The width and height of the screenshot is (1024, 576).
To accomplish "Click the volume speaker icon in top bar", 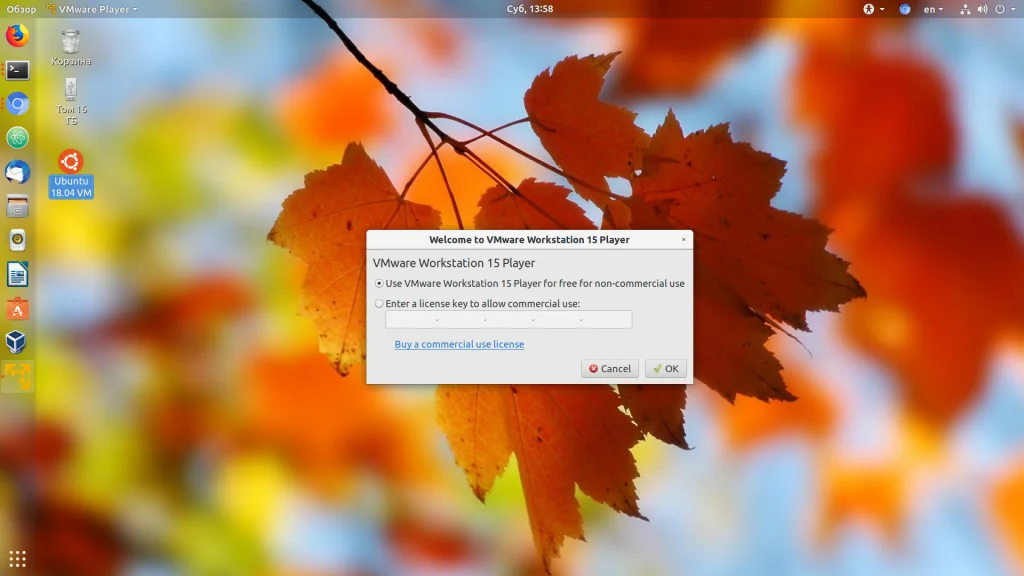I will point(982,9).
